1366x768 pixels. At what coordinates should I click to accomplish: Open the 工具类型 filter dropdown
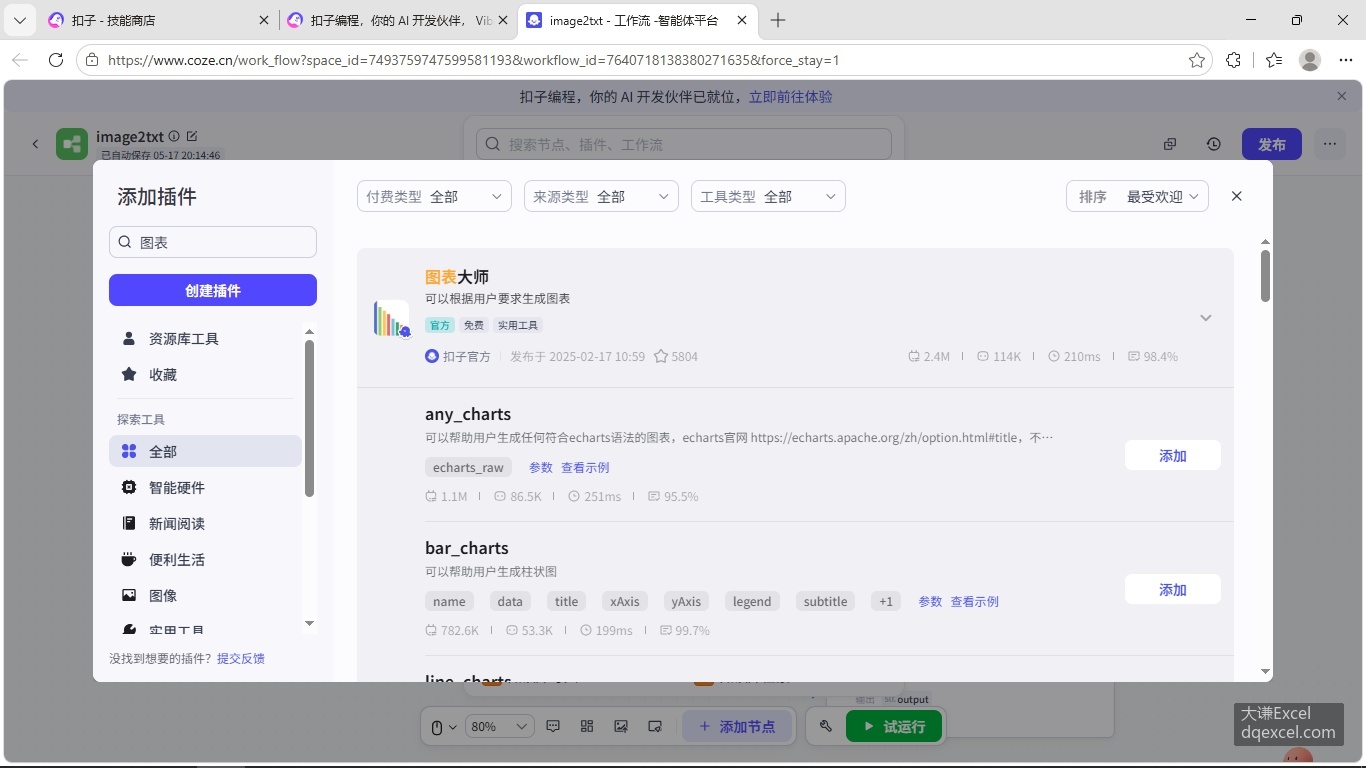click(768, 196)
